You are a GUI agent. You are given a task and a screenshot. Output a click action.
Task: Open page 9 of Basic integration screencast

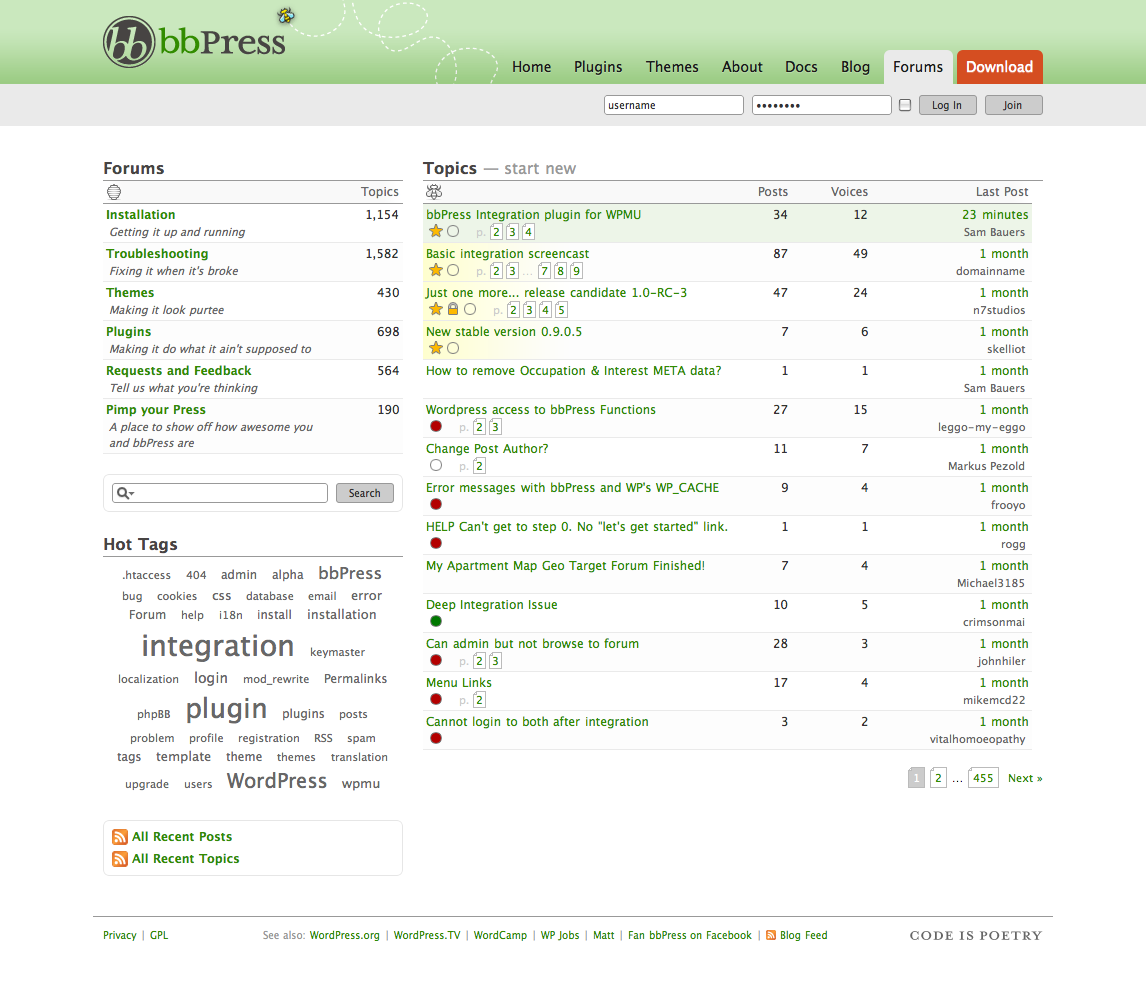click(x=577, y=271)
